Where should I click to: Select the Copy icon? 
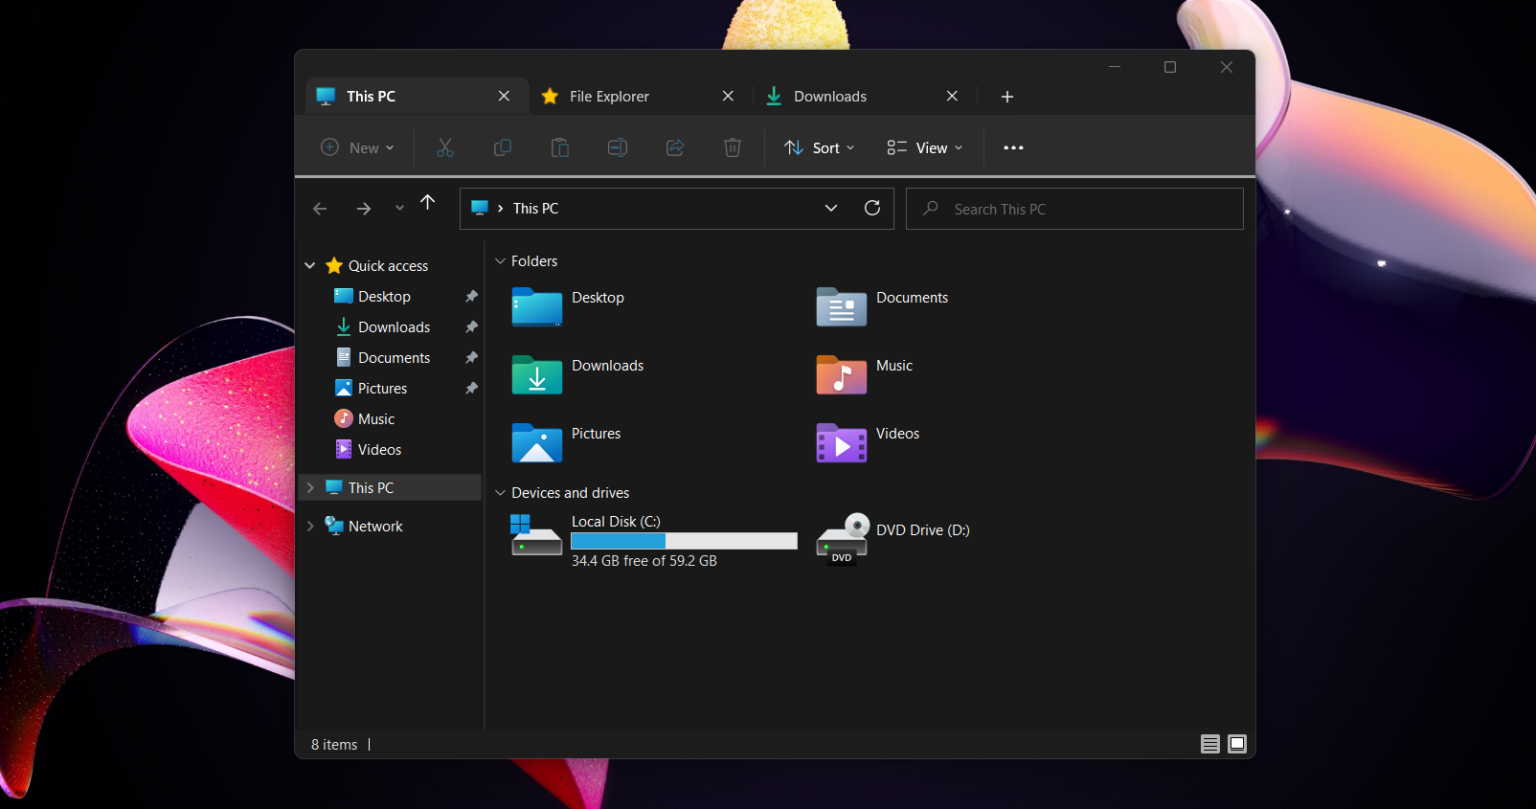coord(502,147)
